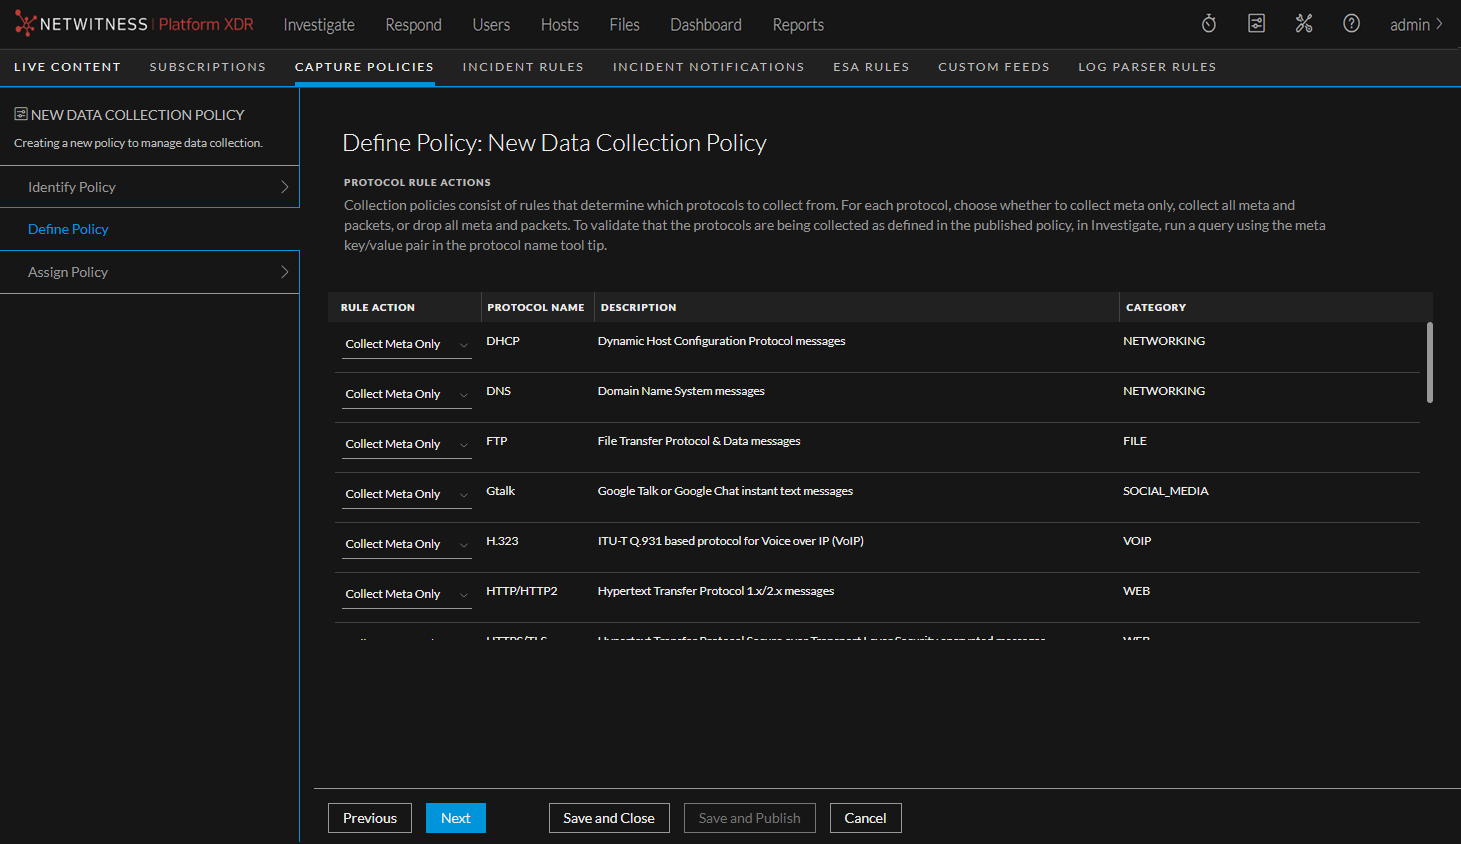Open the rule action dropdown for Gtalk
Screen dimensions: 1461x844
[x=406, y=493]
